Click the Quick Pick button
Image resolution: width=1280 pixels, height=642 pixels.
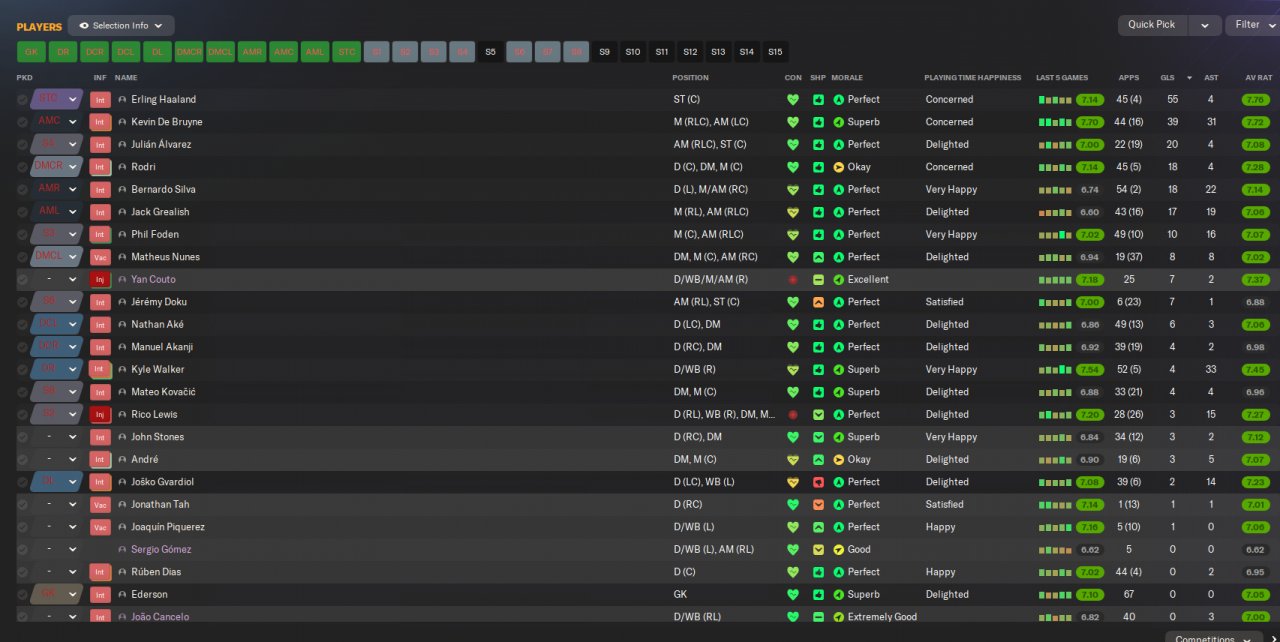click(x=1152, y=25)
